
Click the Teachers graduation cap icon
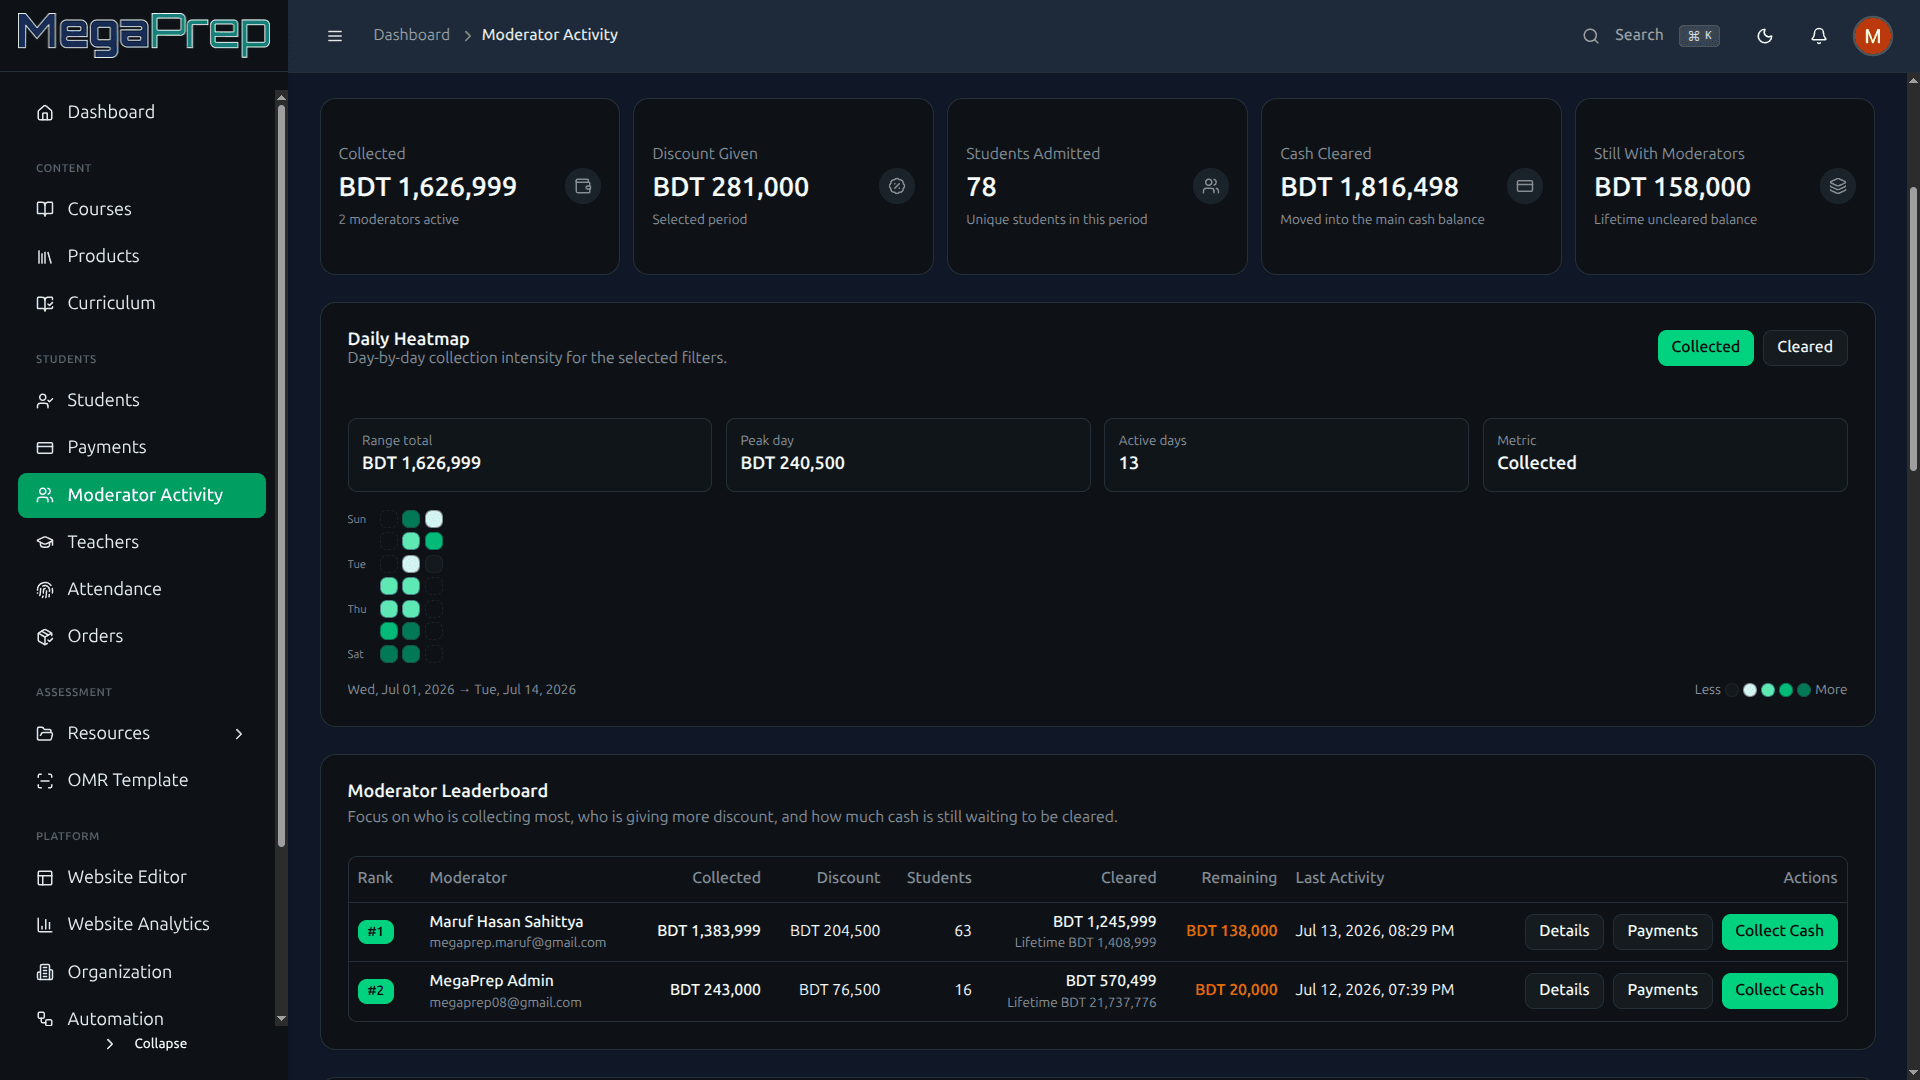point(45,543)
